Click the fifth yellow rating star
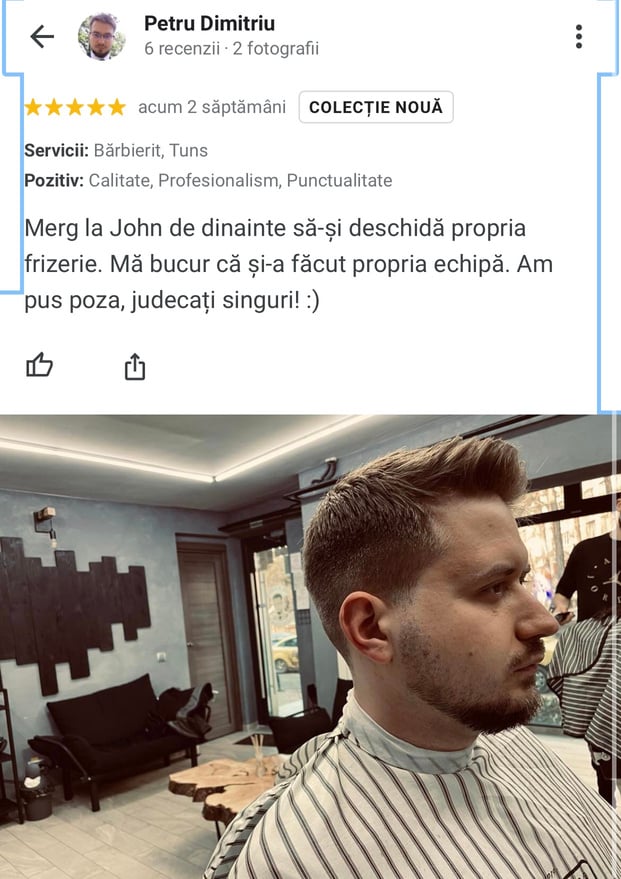Screen dimensions: 621x879 [x=117, y=107]
